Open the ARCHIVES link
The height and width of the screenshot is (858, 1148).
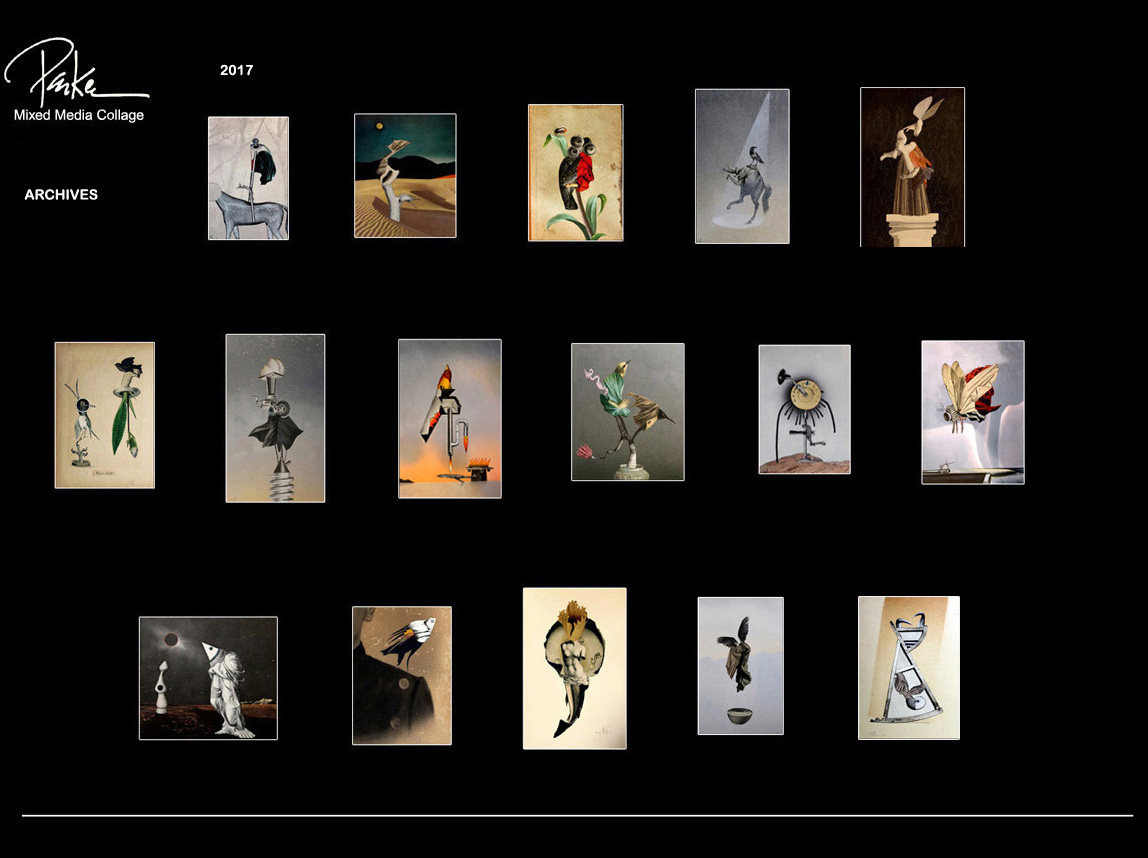pos(61,195)
